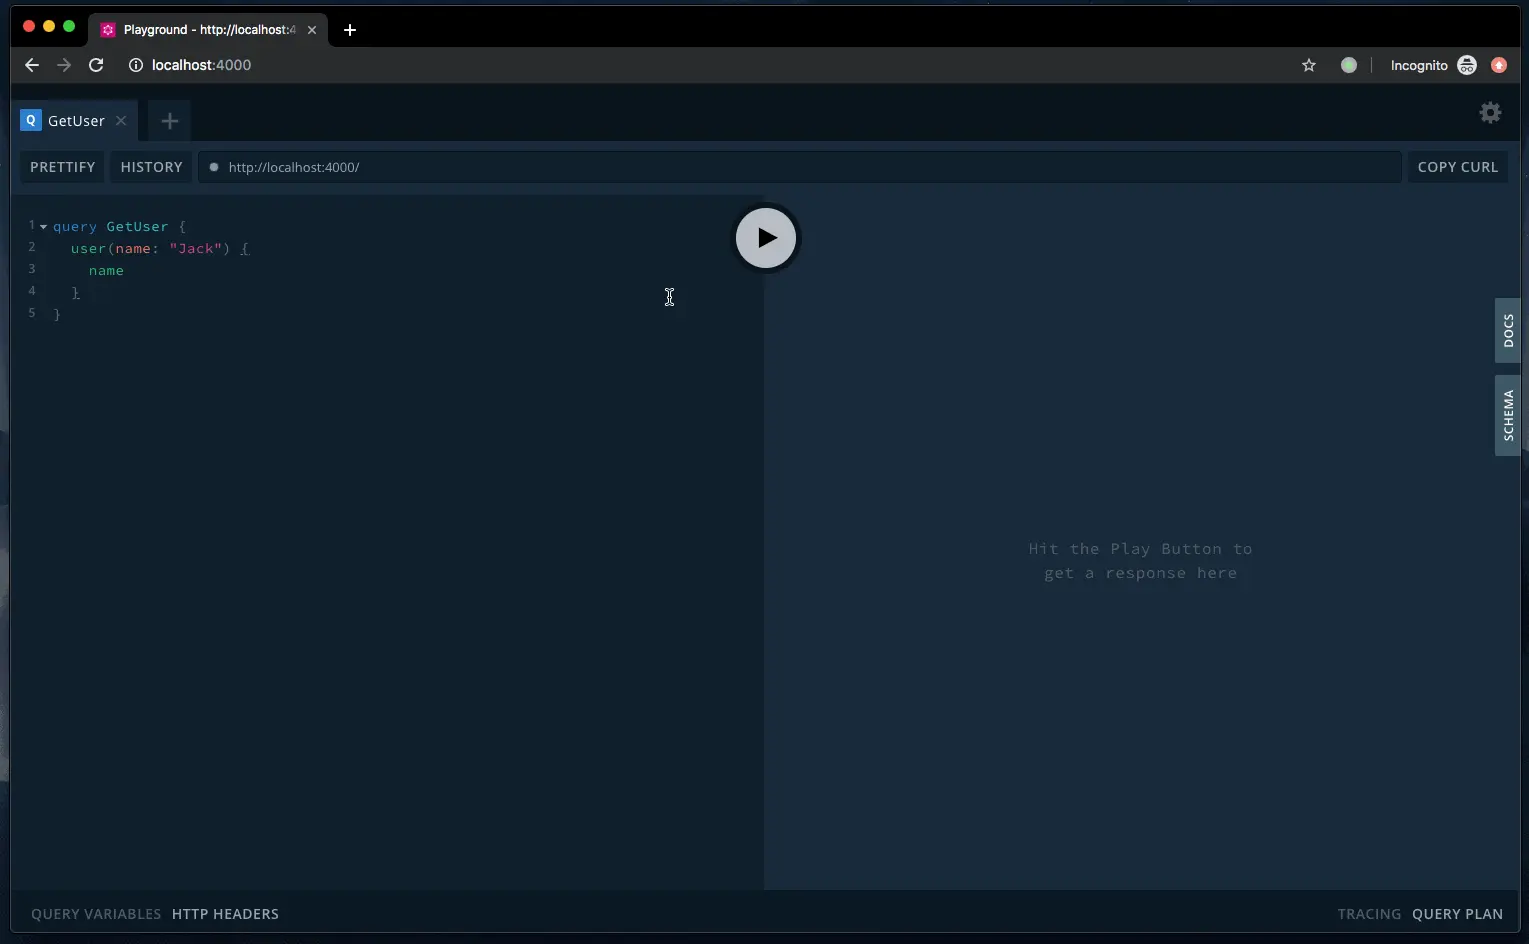This screenshot has height=944, width=1529.
Task: Open the Playground settings gear
Action: tap(1489, 113)
